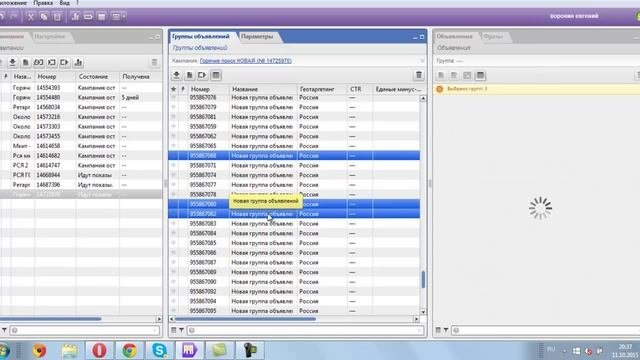Open Google Chrome from the taskbar

[129, 350]
